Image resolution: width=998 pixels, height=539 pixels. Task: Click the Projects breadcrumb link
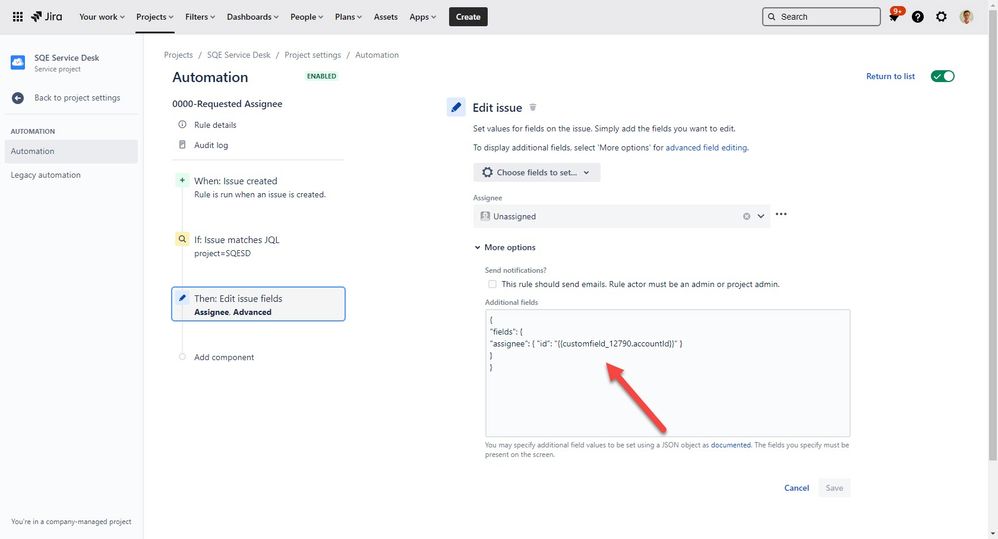tap(178, 55)
